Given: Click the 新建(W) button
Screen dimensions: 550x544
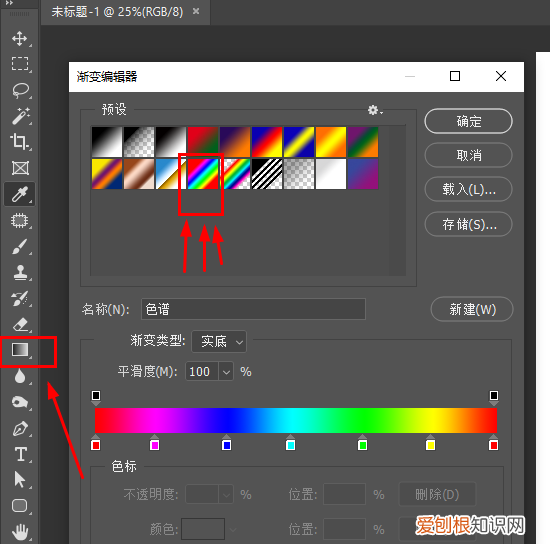Looking at the screenshot, I should click(472, 309).
